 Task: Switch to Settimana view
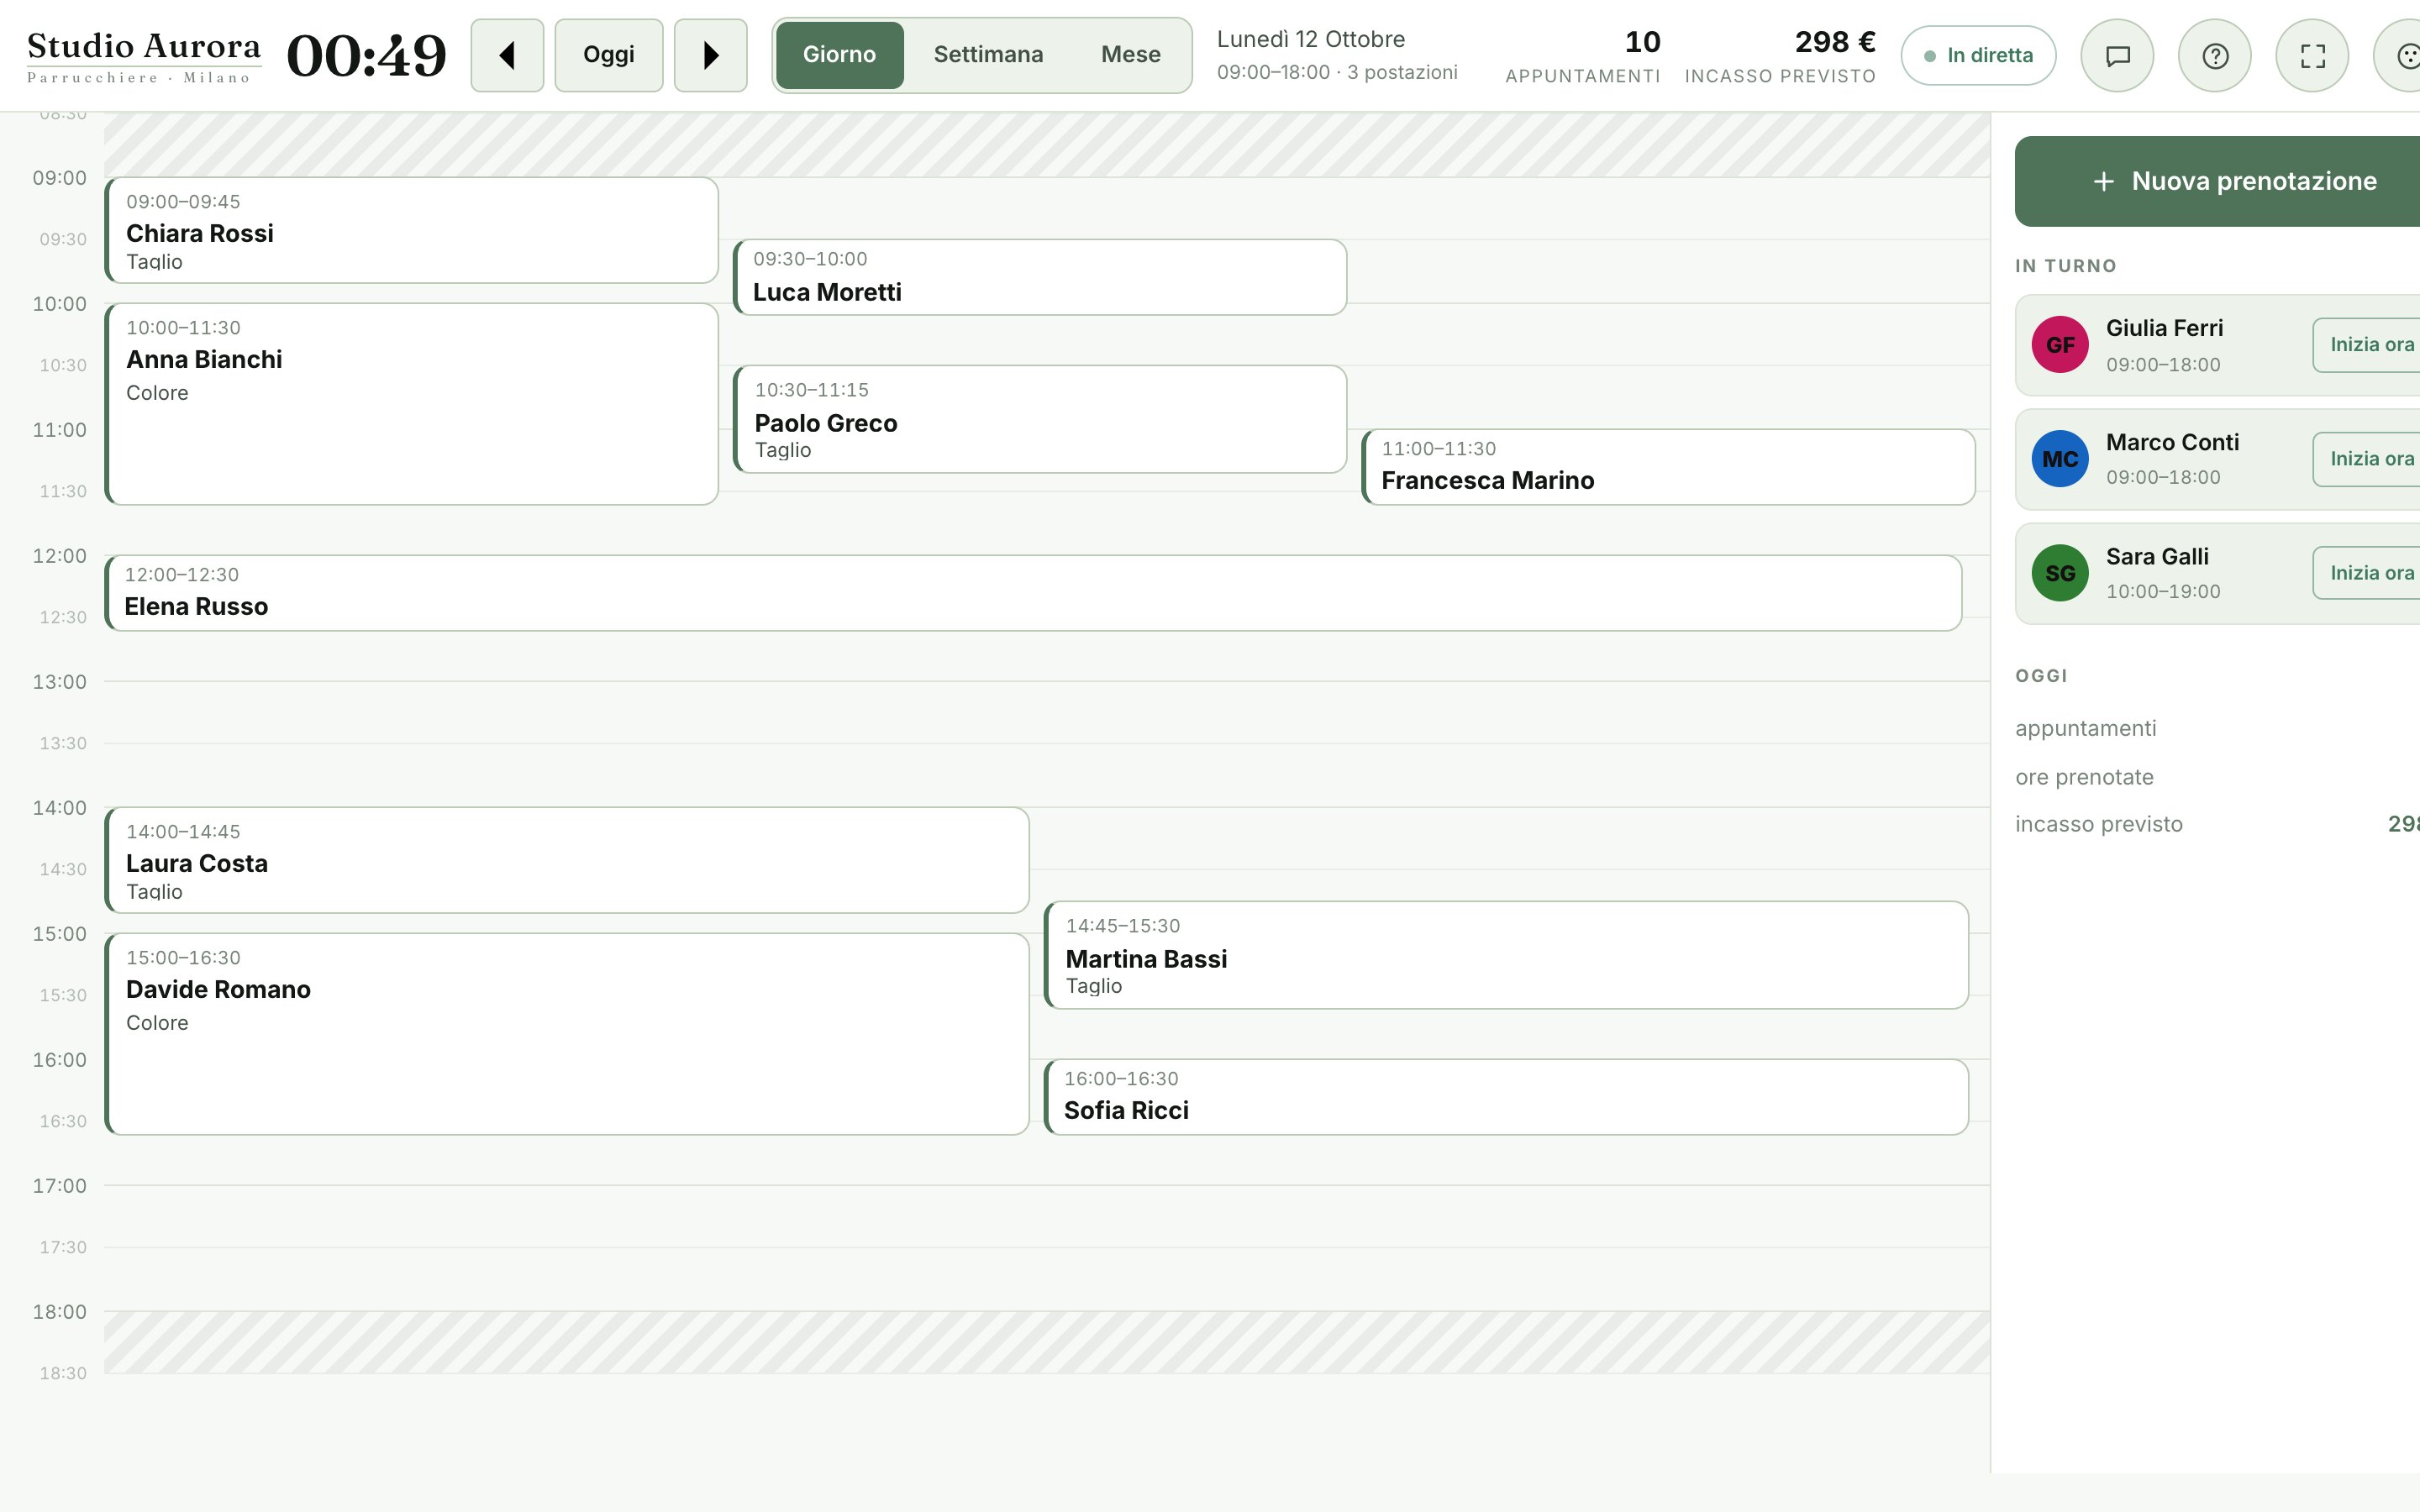[988, 55]
